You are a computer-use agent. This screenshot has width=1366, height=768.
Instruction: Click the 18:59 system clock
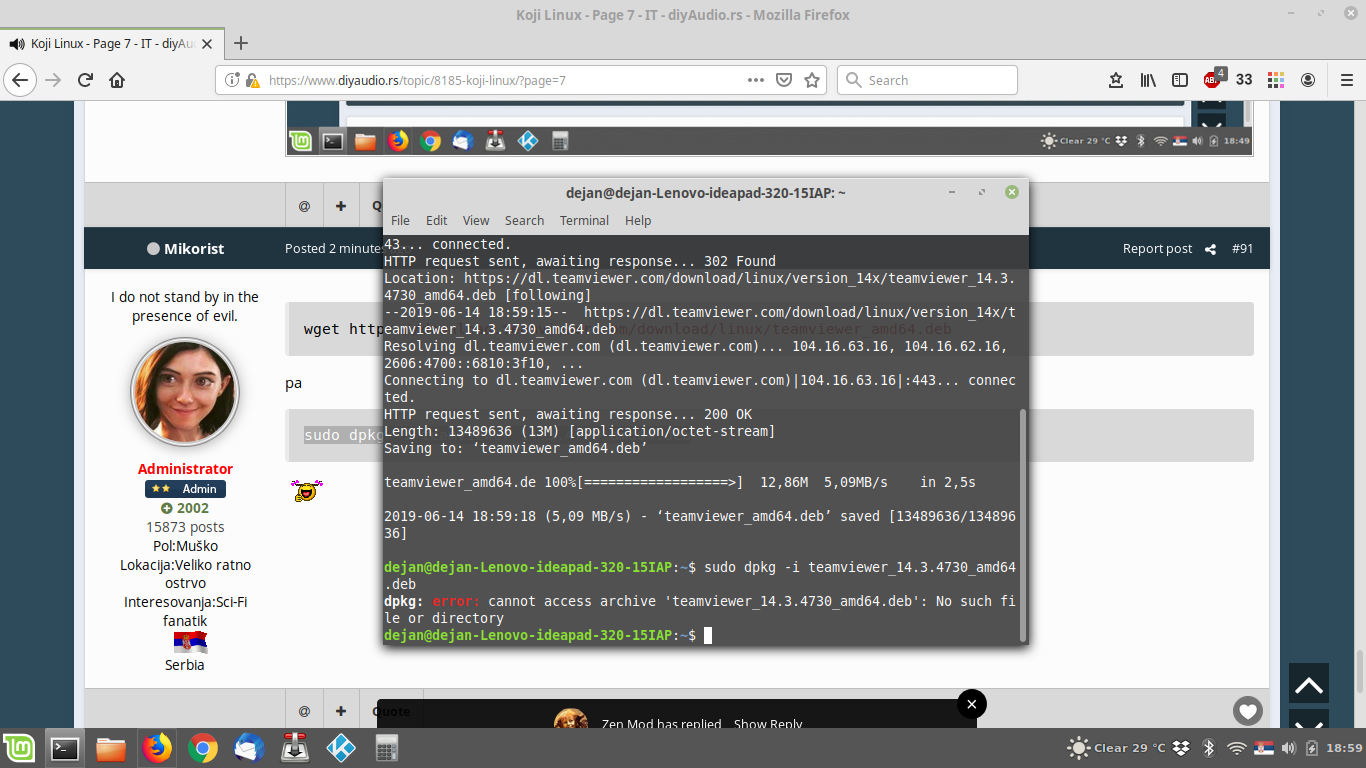[x=1344, y=748]
